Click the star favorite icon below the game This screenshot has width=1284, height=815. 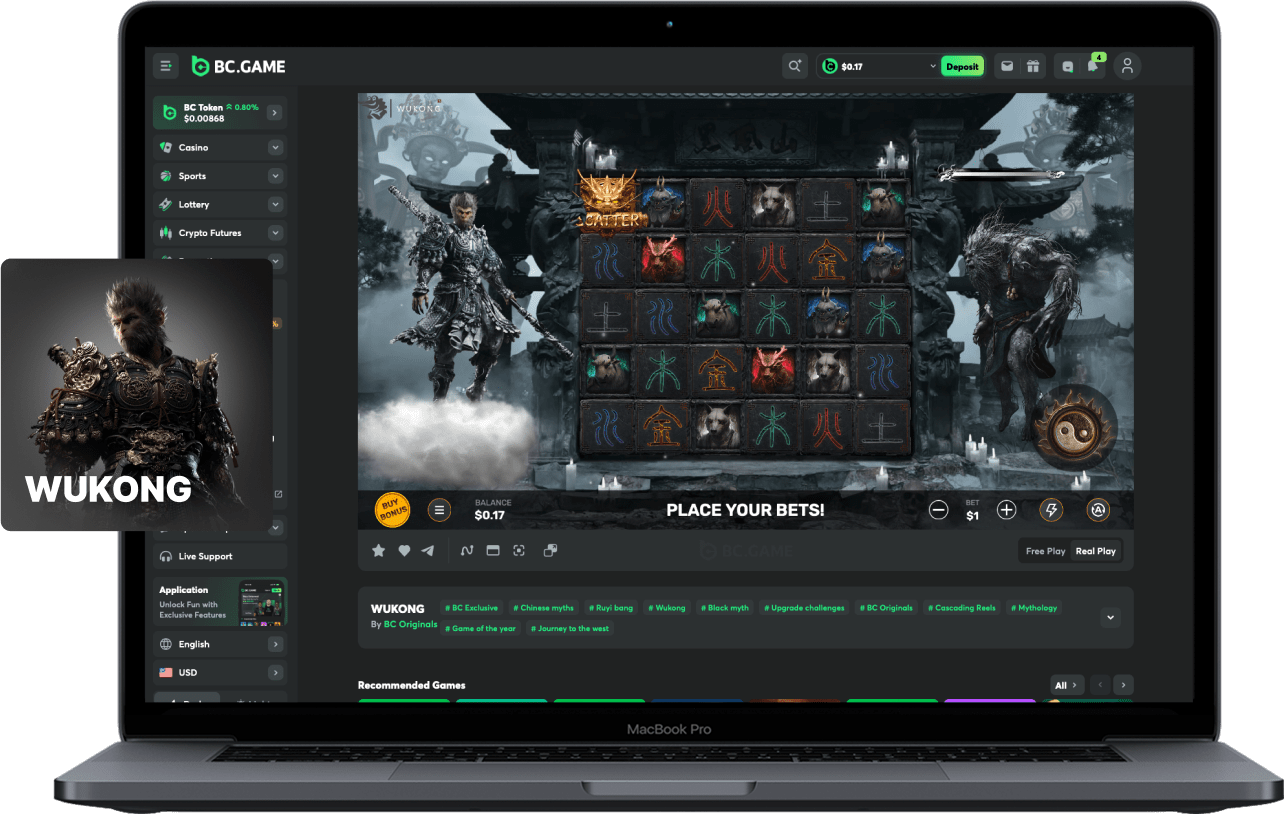[x=378, y=550]
